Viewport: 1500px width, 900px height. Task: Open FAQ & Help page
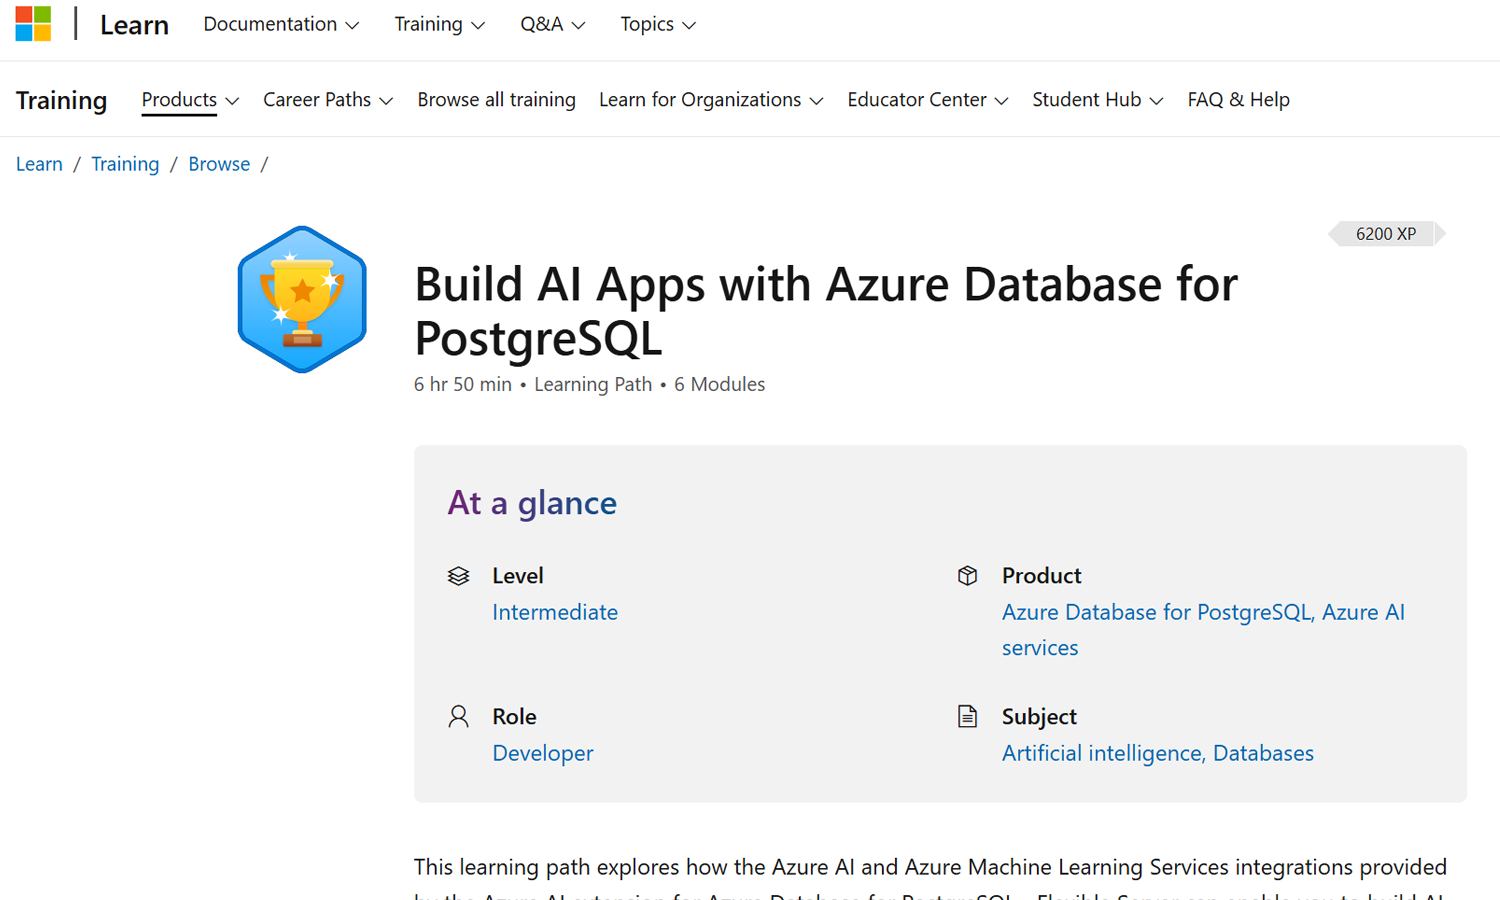[x=1238, y=100]
